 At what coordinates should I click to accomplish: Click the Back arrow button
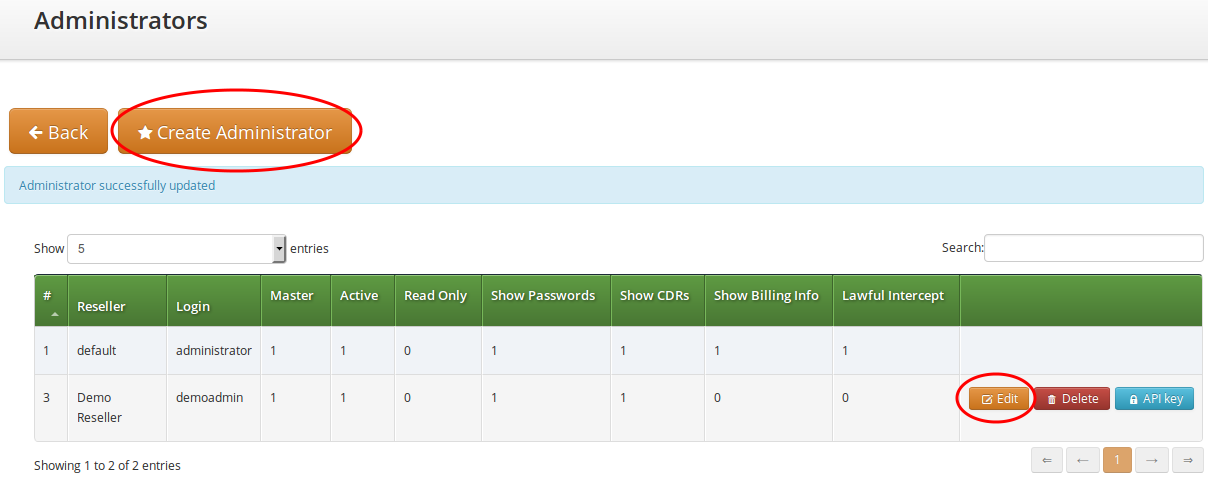(x=58, y=132)
